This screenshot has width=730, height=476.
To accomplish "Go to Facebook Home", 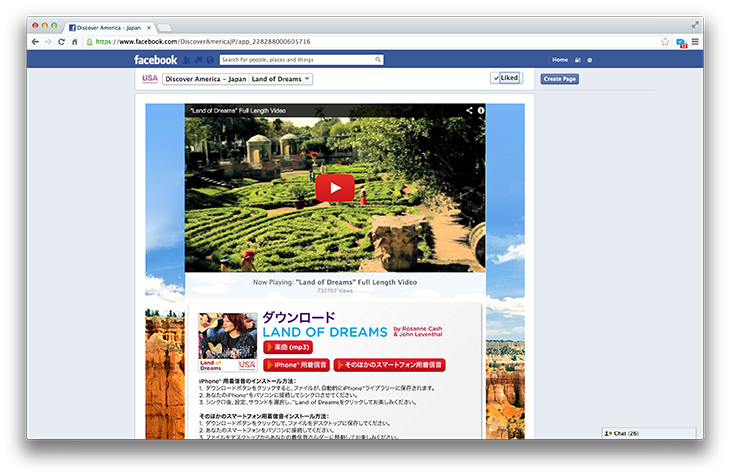I will (x=560, y=60).
